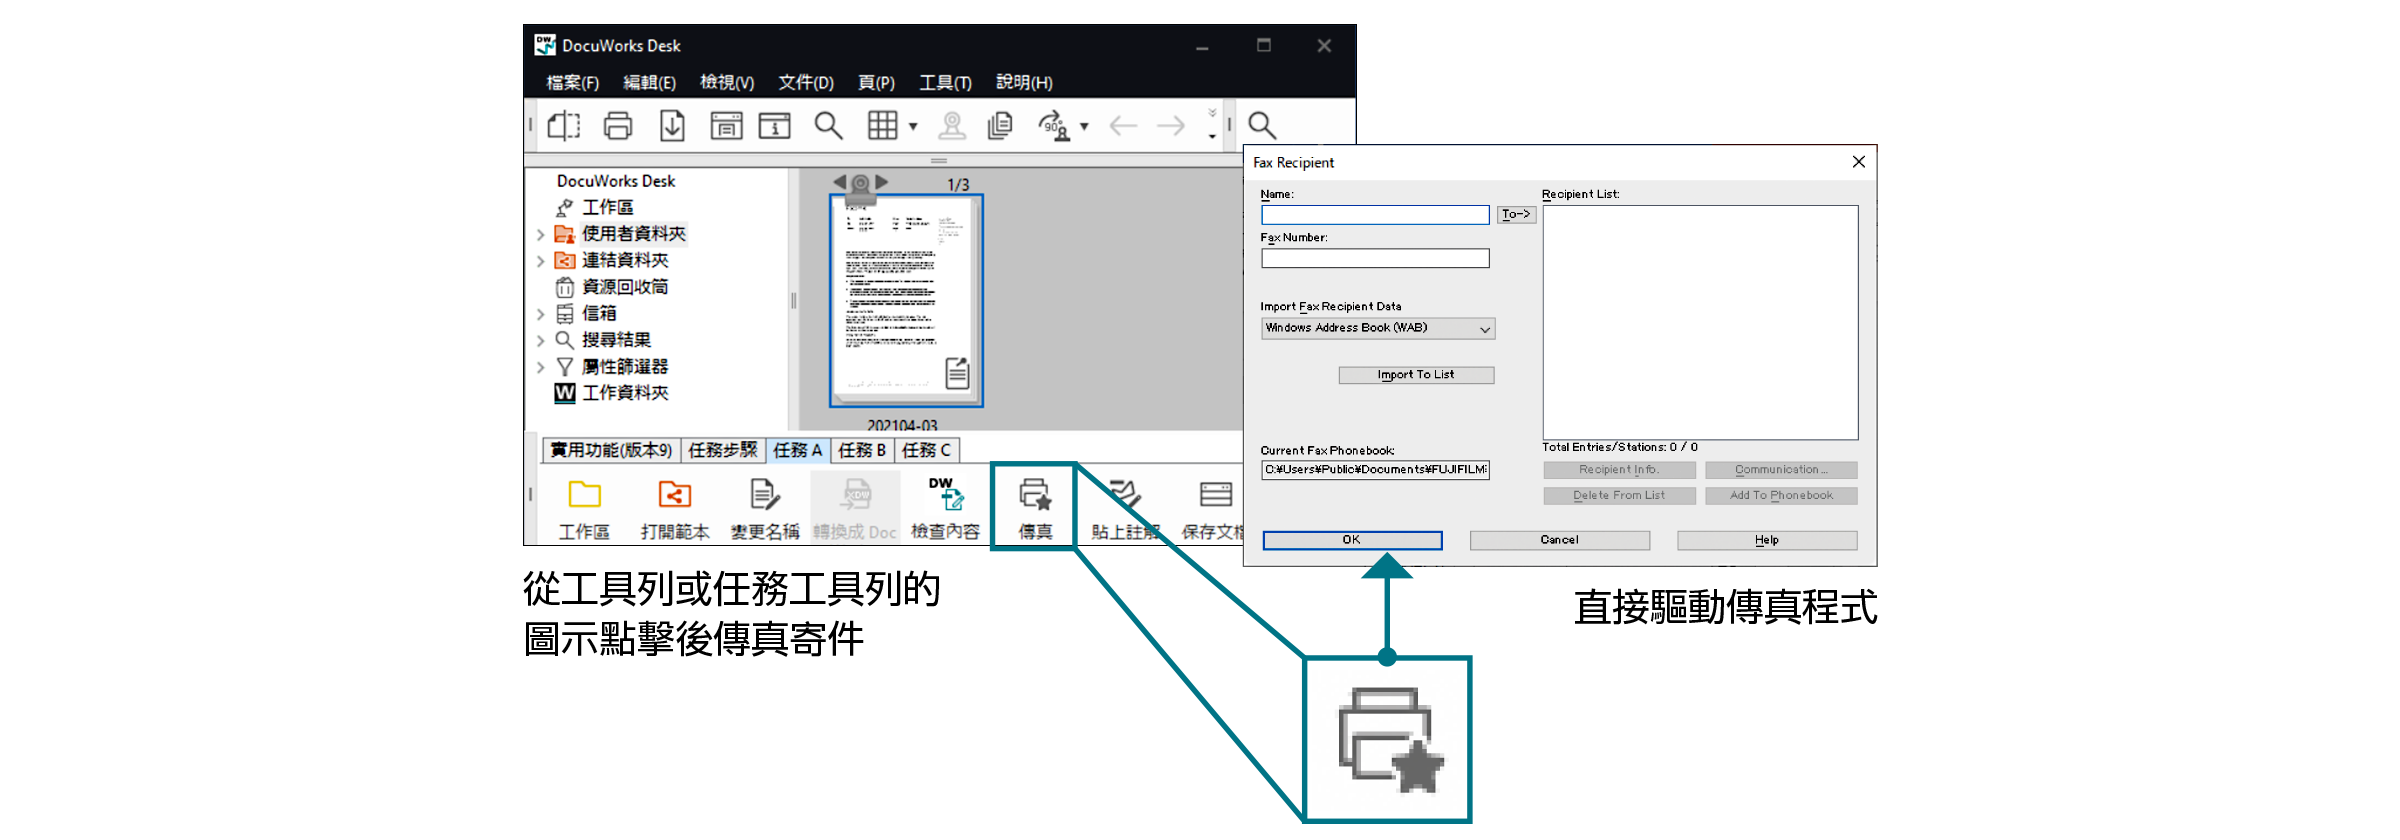The height and width of the screenshot is (840, 2400).
Task: Expand the 連結資料夾 tree node
Action: click(x=541, y=261)
